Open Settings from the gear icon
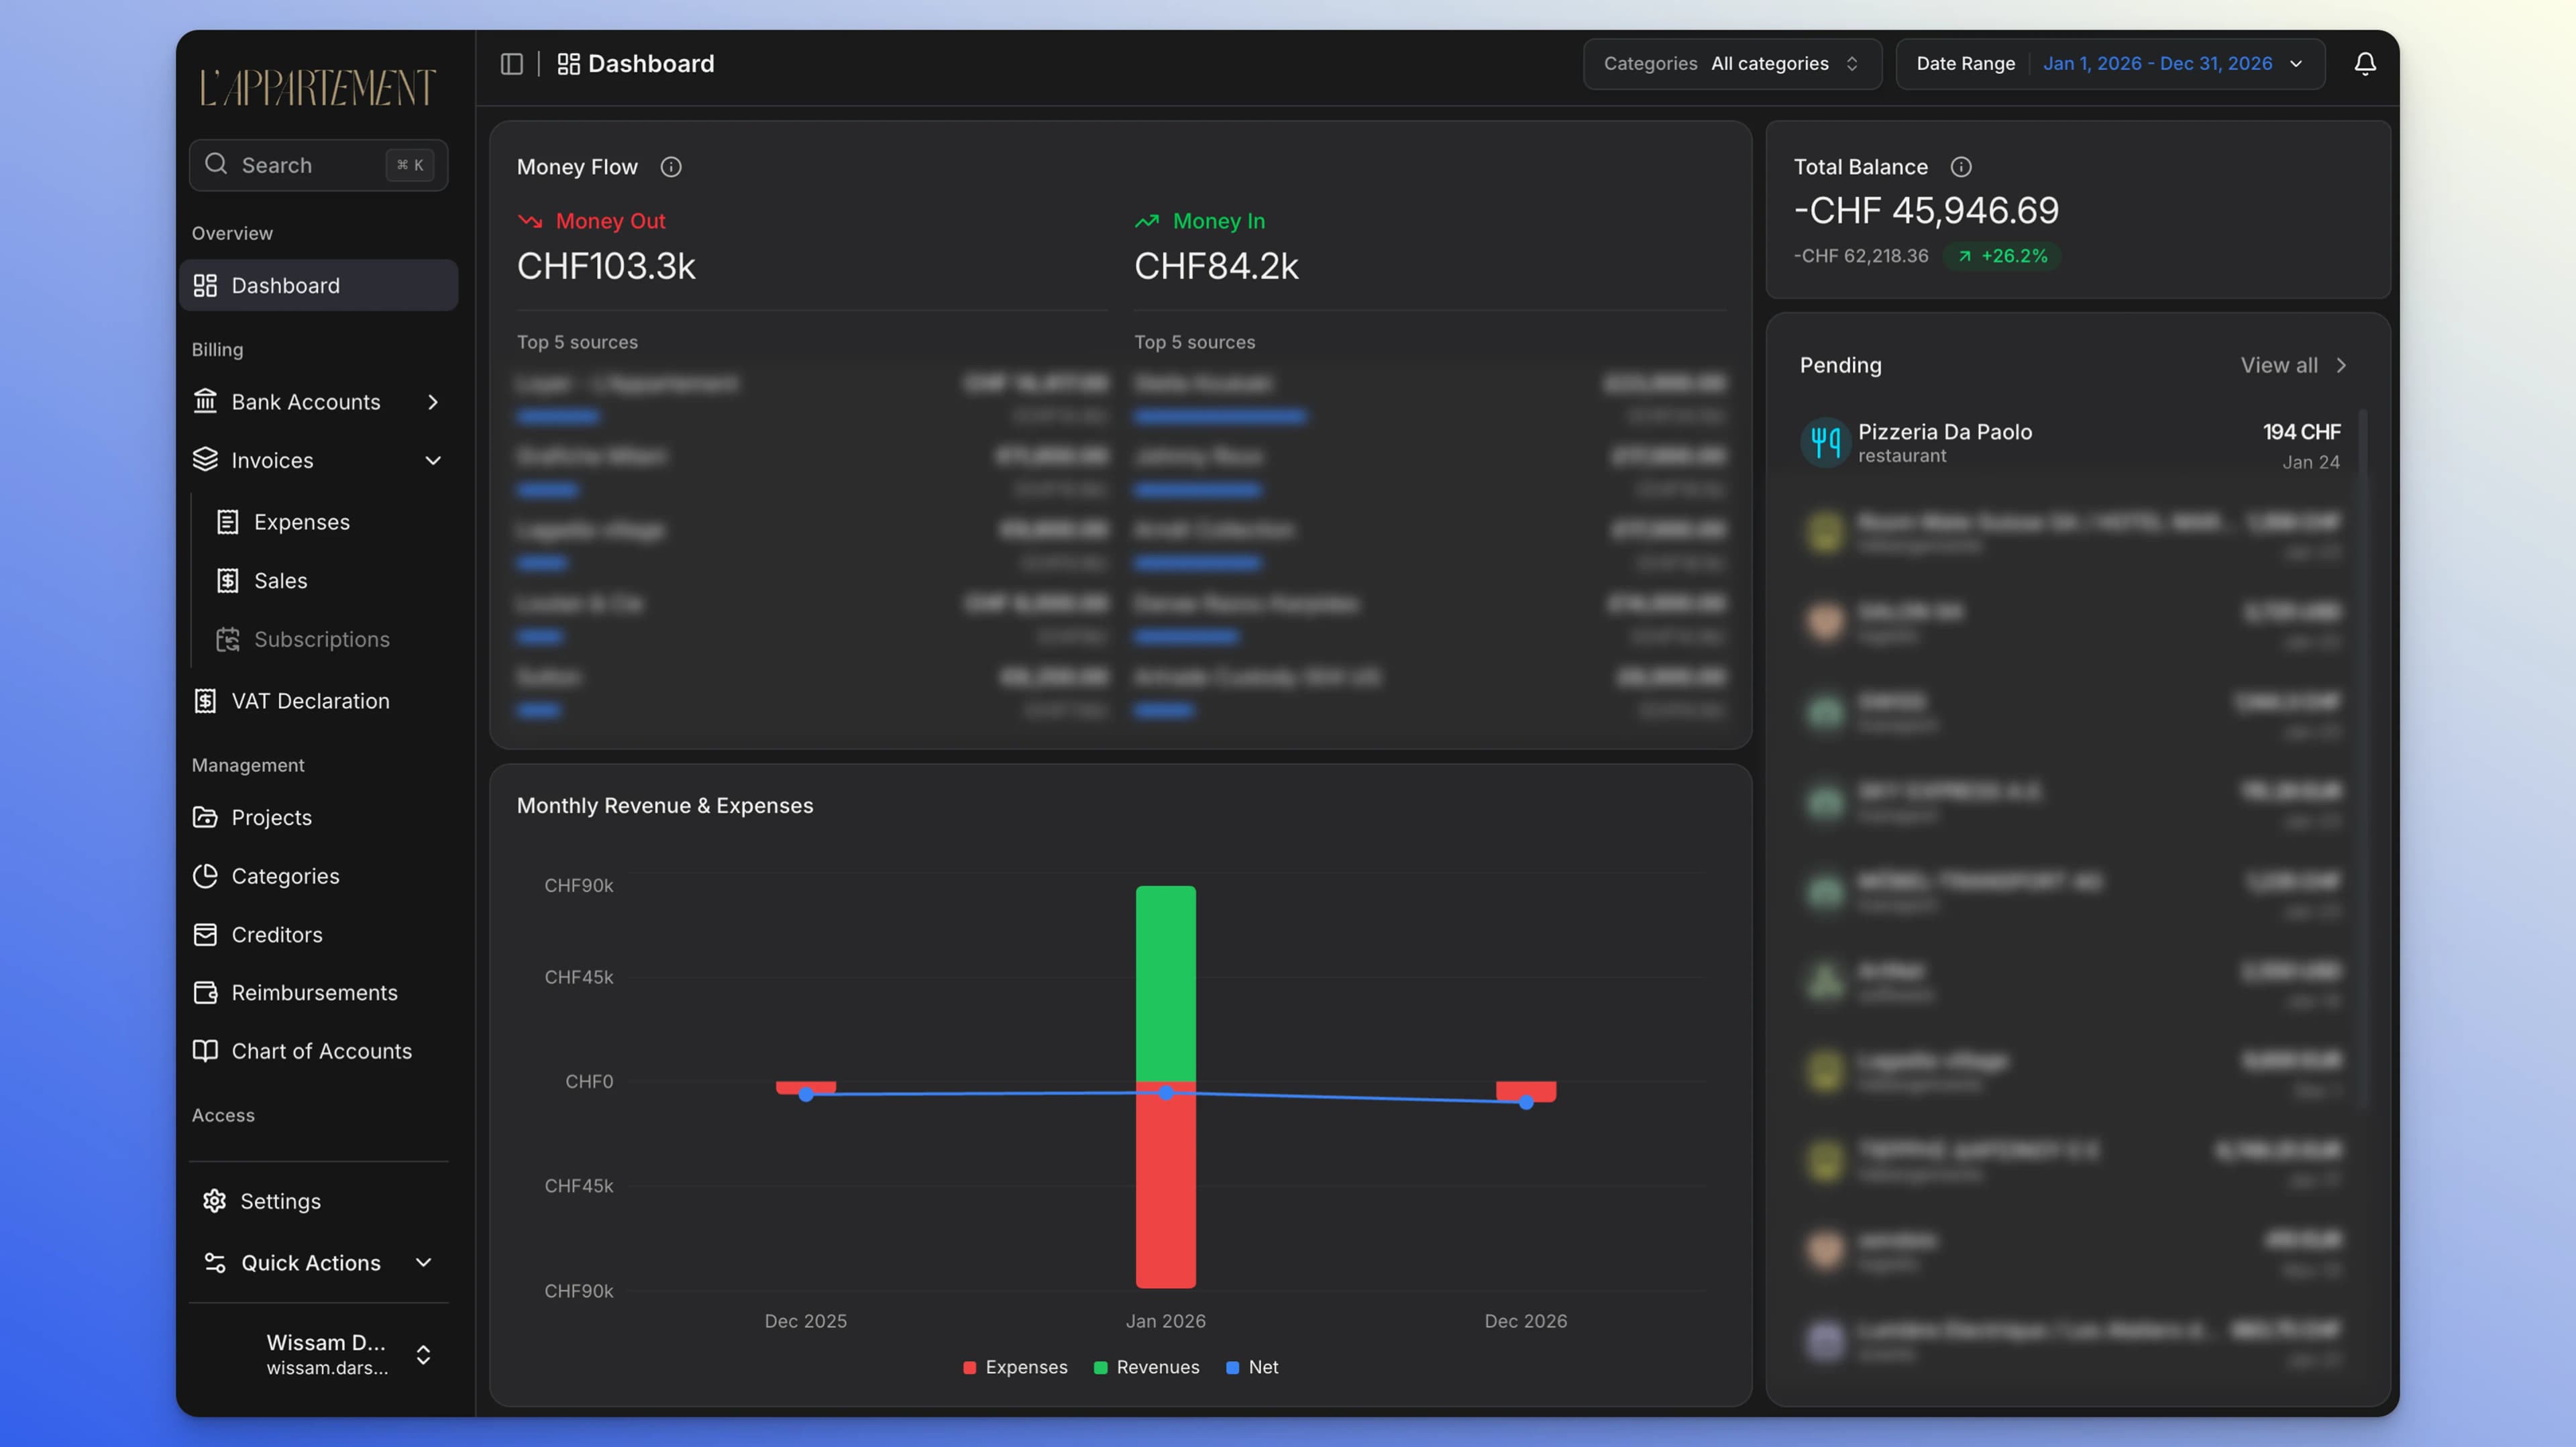Image resolution: width=2576 pixels, height=1447 pixels. click(x=214, y=1201)
